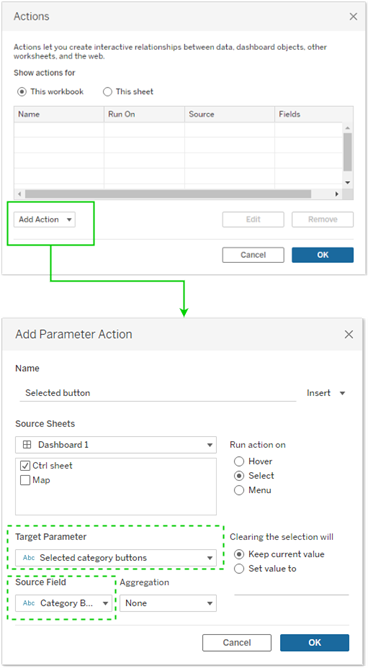Open the Insert dropdown next to Name

[325, 393]
